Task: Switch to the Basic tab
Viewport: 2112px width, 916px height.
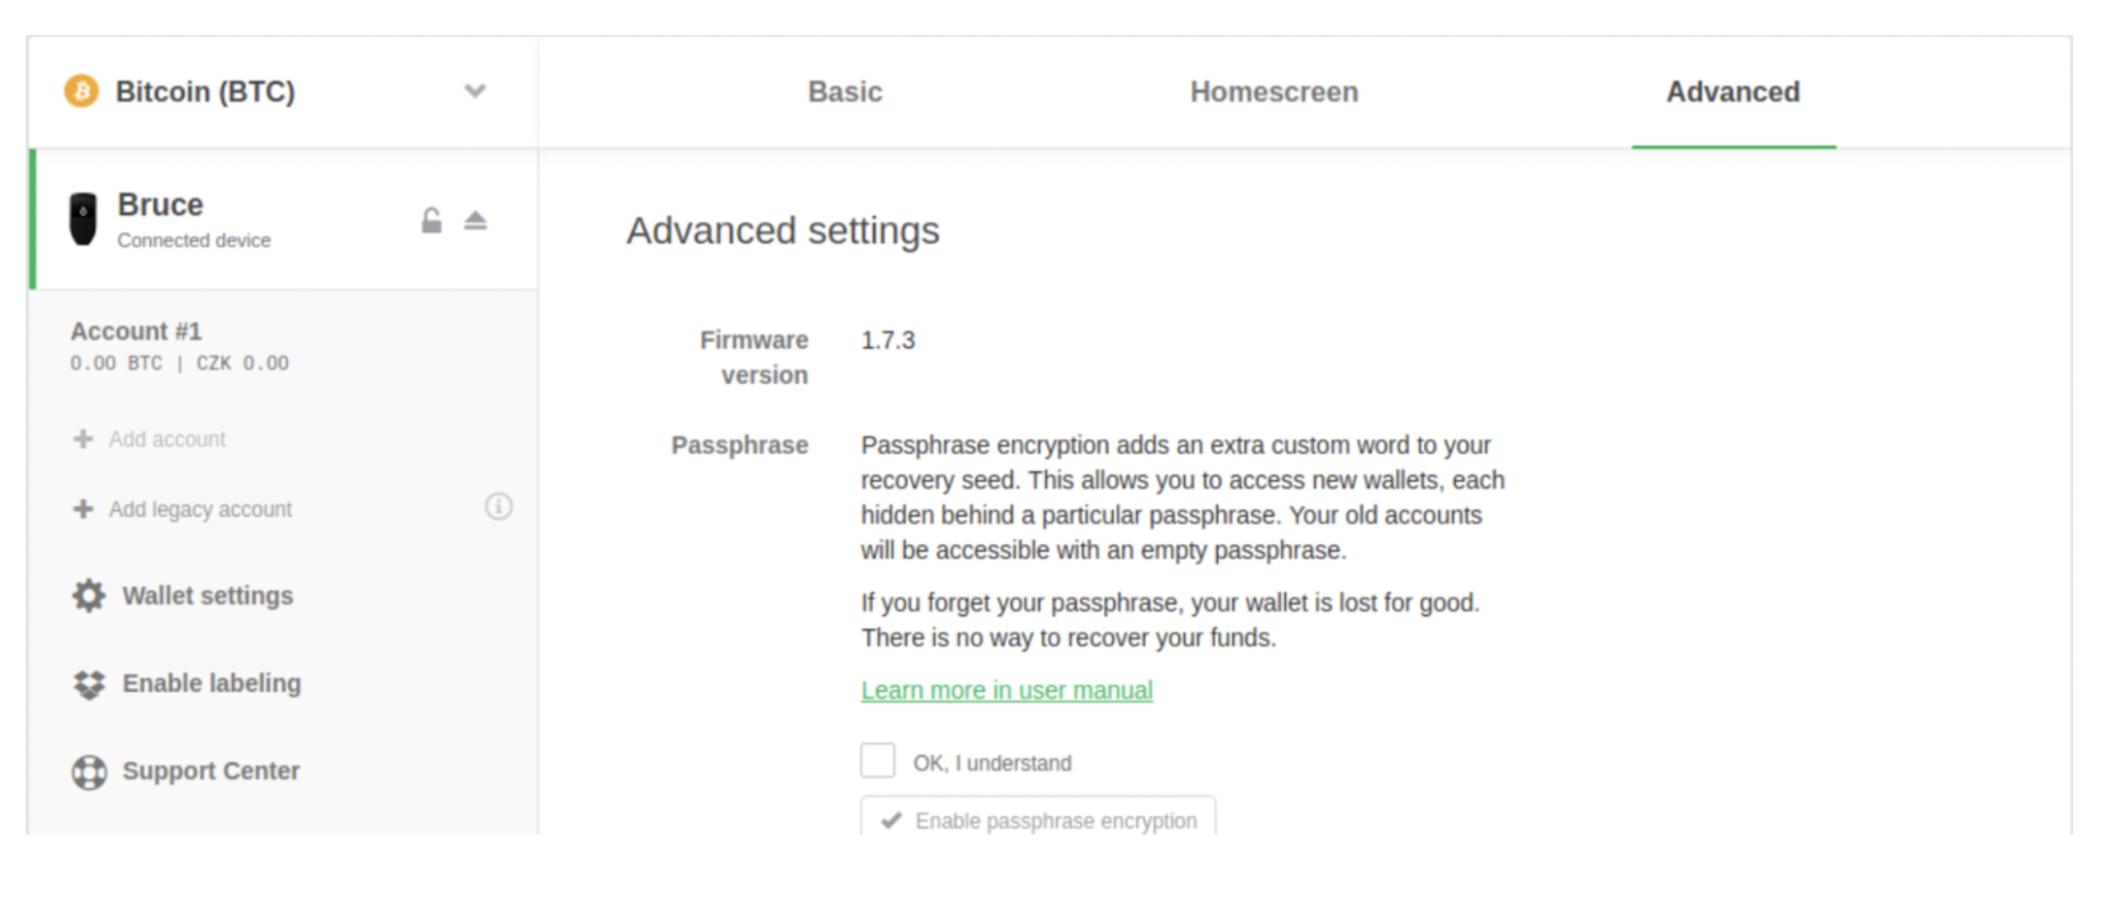Action: tap(845, 92)
